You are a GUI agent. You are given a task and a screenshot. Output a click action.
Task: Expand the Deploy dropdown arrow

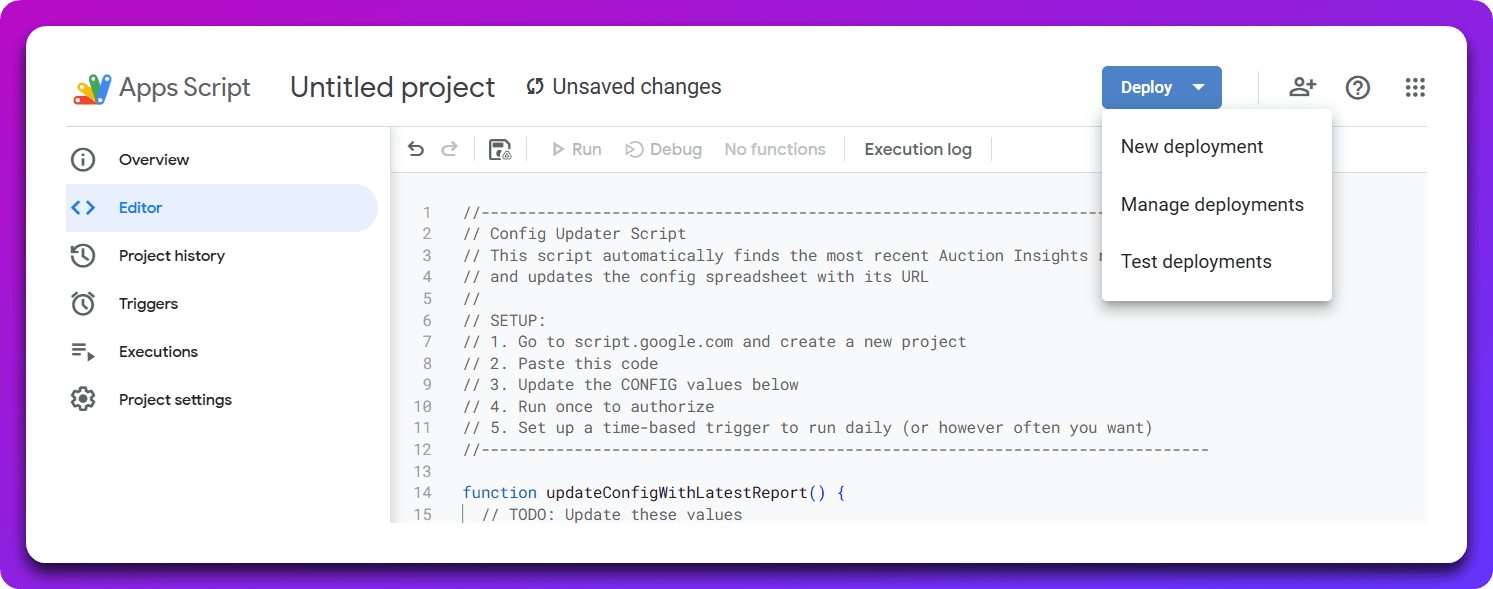coord(1199,88)
